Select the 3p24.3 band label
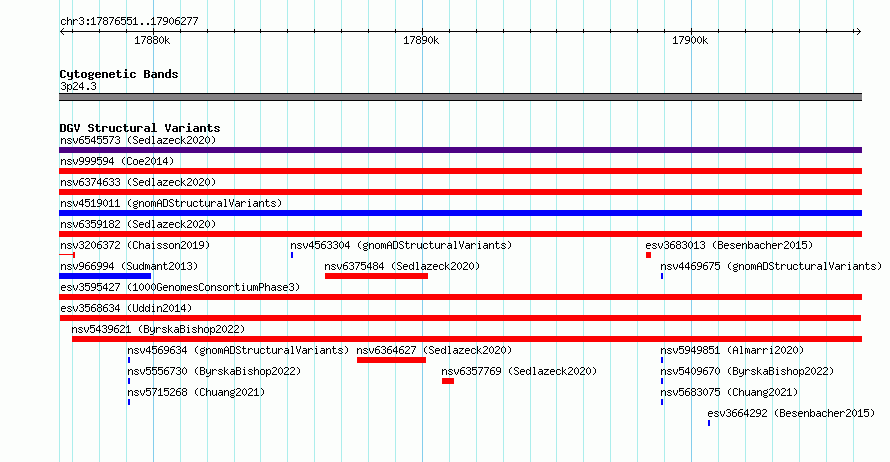 (x=78, y=86)
